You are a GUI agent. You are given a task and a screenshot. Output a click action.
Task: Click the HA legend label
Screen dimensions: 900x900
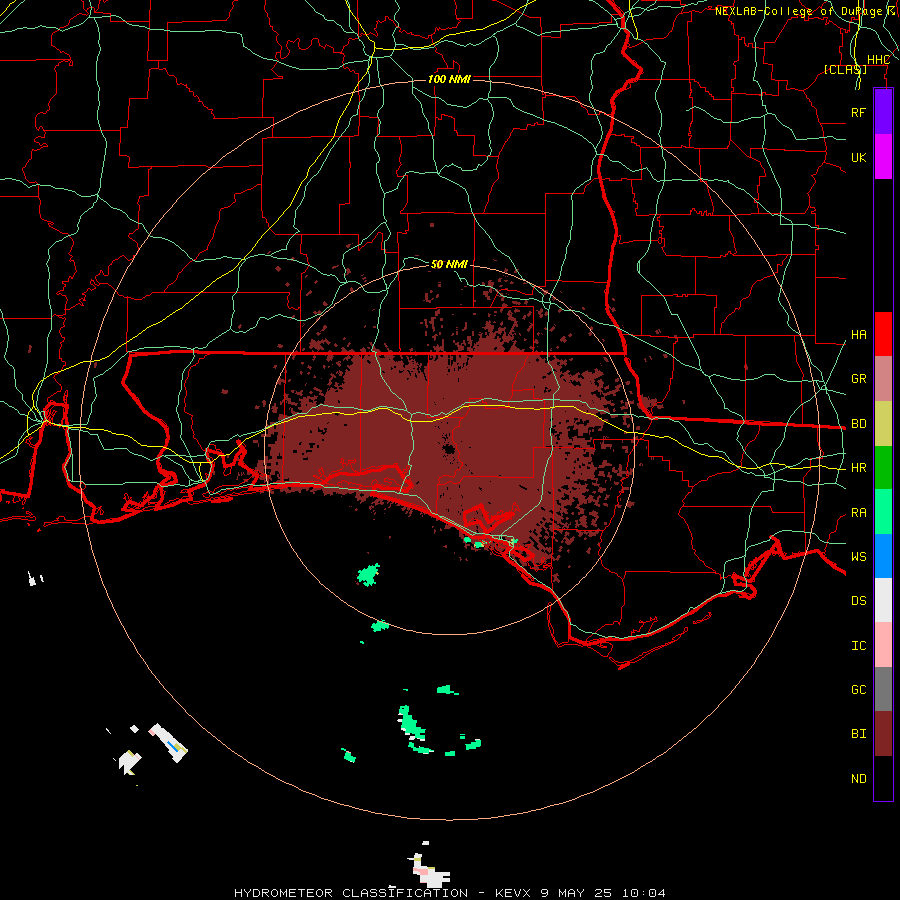coord(858,335)
